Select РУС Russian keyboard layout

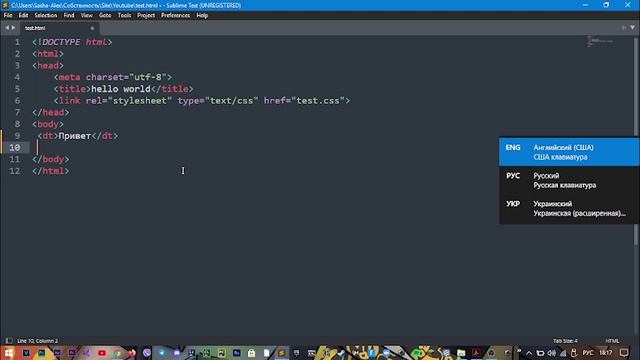point(569,180)
